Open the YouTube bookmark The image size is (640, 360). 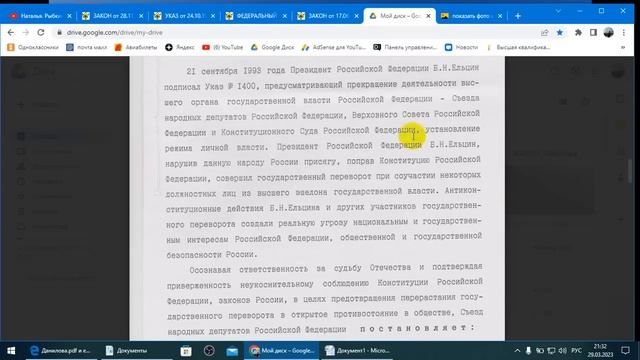[222, 47]
